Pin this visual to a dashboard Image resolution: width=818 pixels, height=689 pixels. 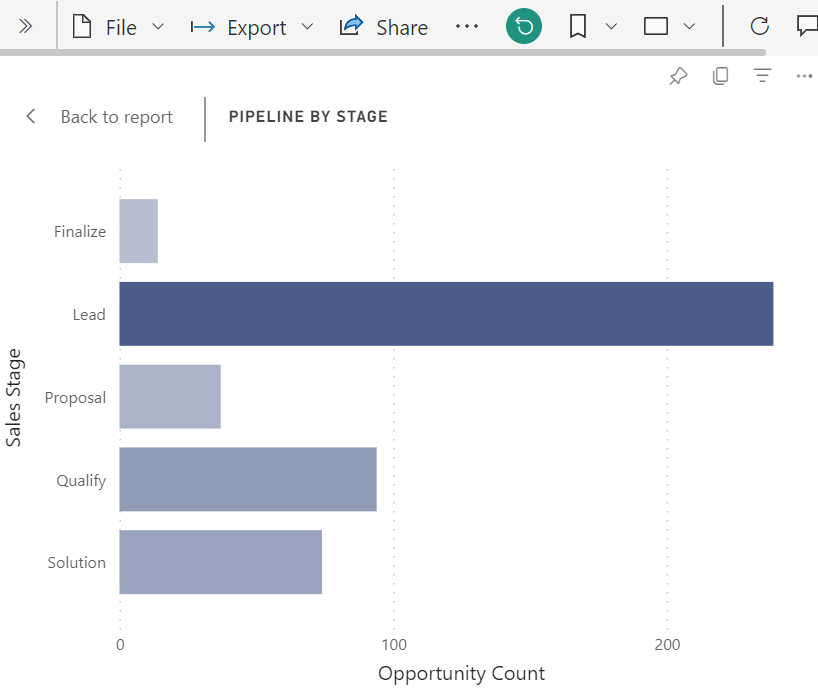click(x=678, y=75)
